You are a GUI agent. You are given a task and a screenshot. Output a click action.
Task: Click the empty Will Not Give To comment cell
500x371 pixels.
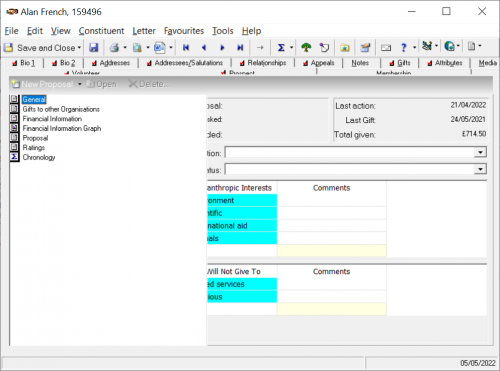click(x=332, y=309)
